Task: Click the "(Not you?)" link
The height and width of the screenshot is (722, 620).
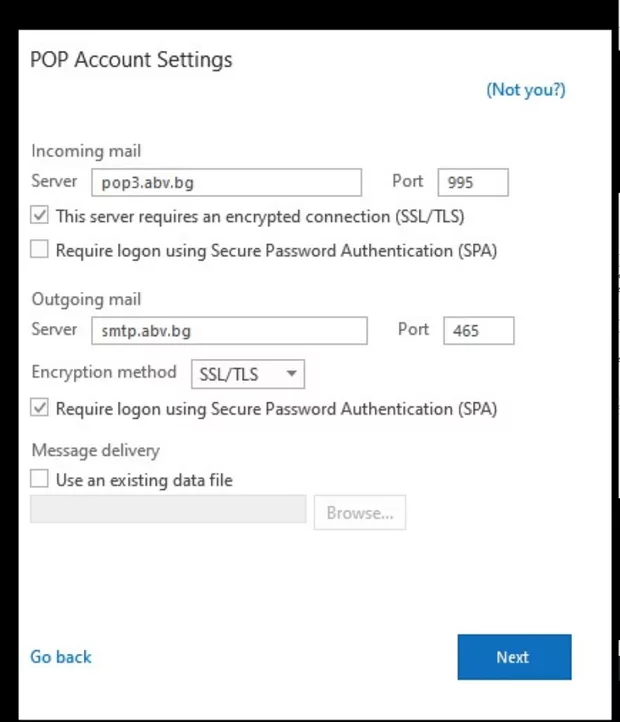Action: [x=525, y=90]
